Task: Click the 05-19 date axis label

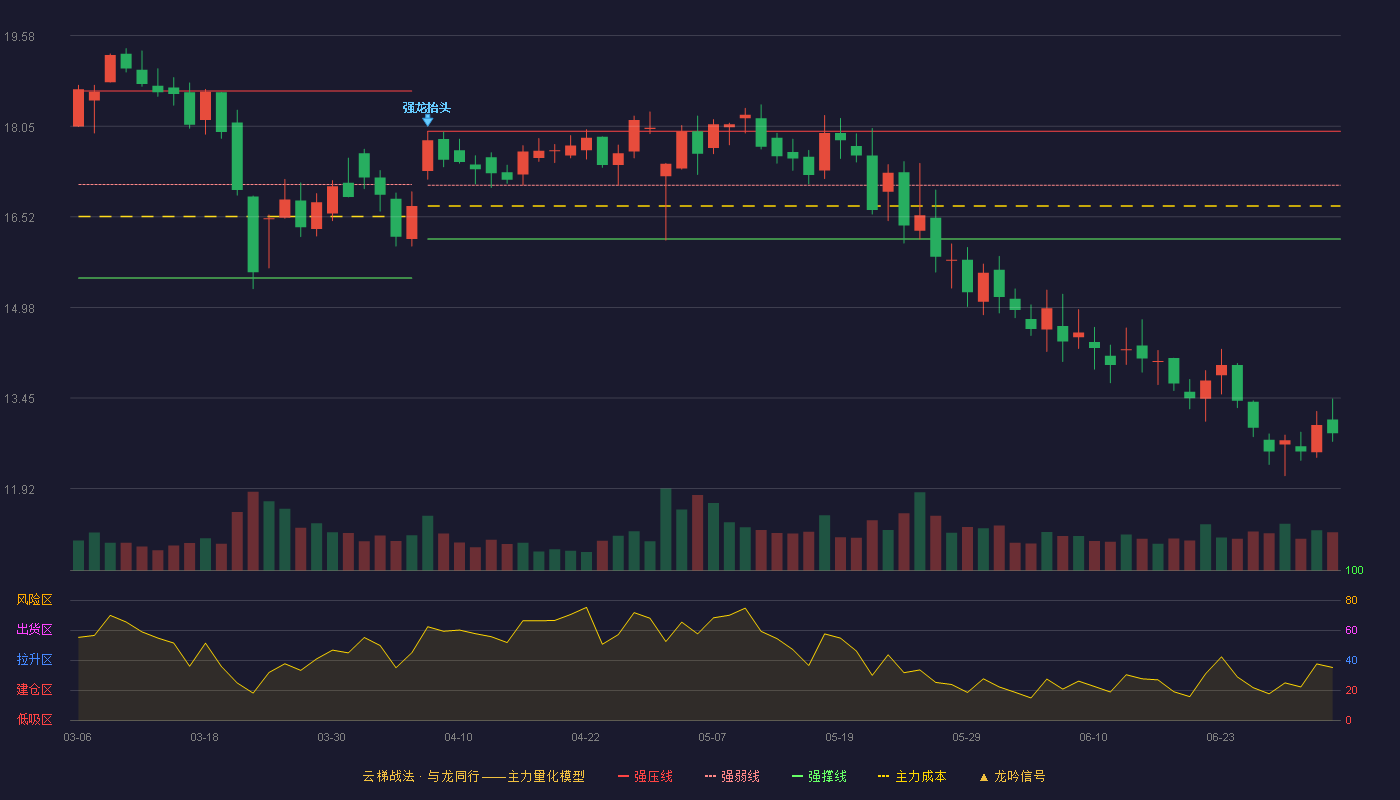Action: 839,737
